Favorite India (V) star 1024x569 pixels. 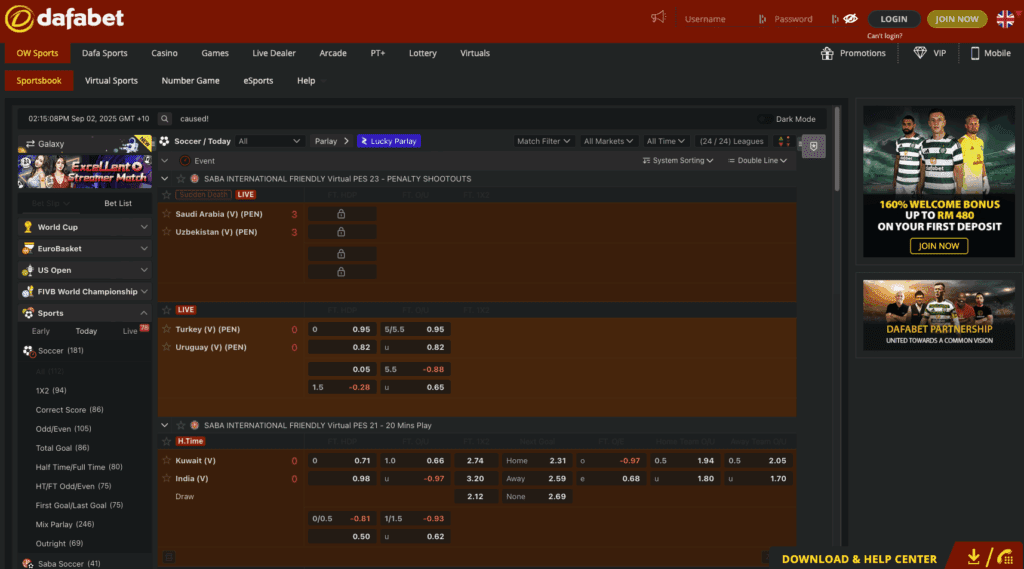pyautogui.click(x=167, y=478)
